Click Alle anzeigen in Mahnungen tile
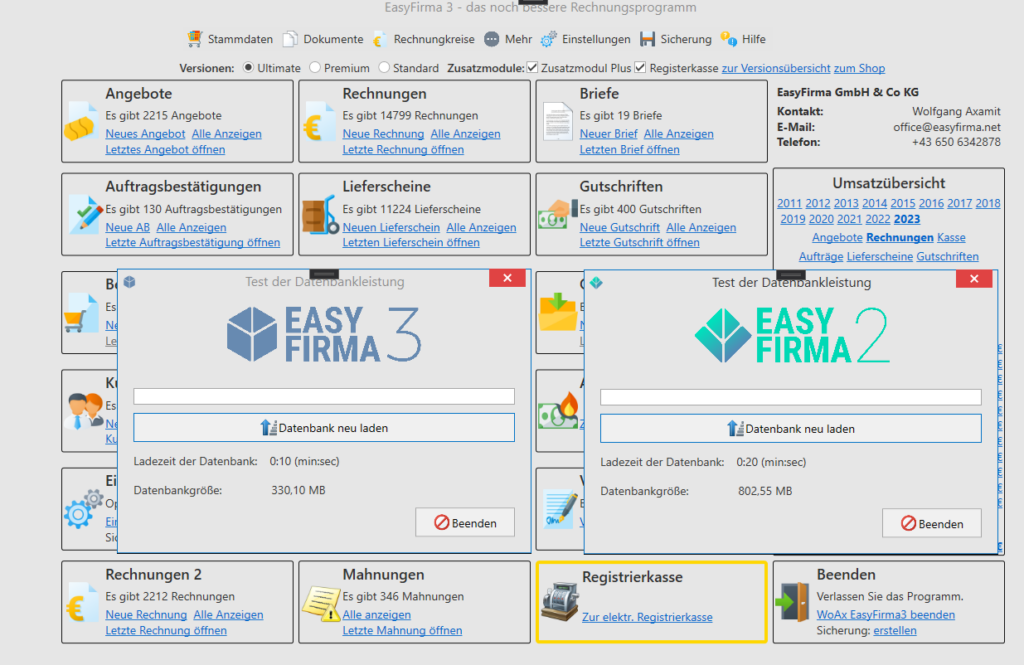This screenshot has width=1024, height=665. click(377, 615)
